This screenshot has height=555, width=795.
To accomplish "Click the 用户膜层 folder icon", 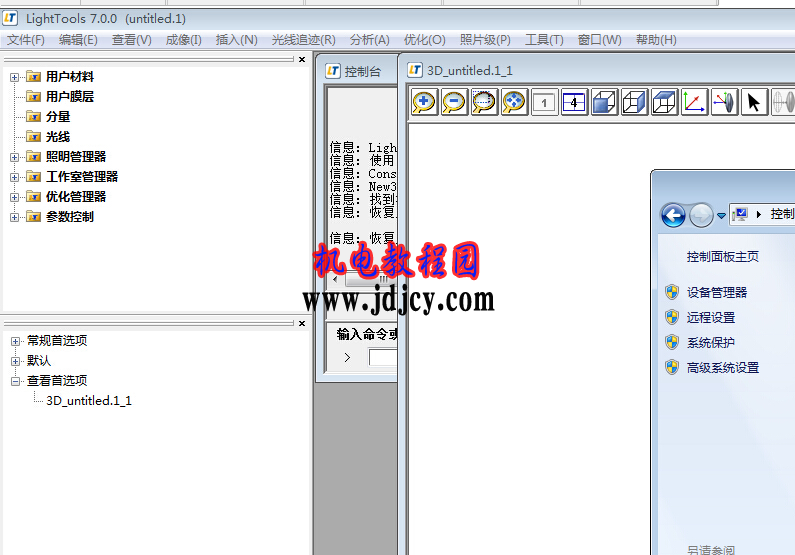I will [34, 96].
